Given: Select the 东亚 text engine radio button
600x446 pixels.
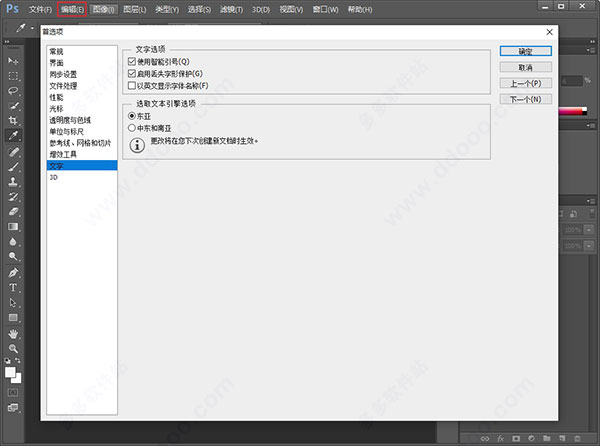Looking at the screenshot, I should tap(132, 116).
